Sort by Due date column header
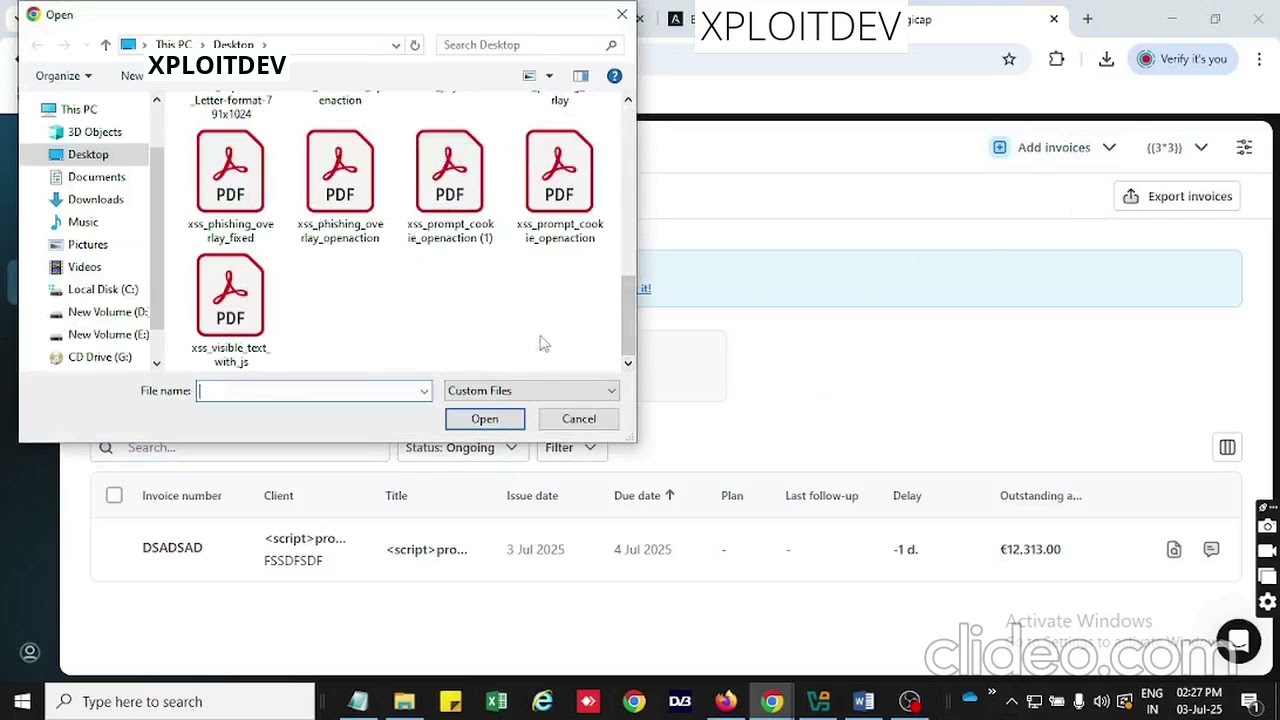1280x720 pixels. click(644, 495)
